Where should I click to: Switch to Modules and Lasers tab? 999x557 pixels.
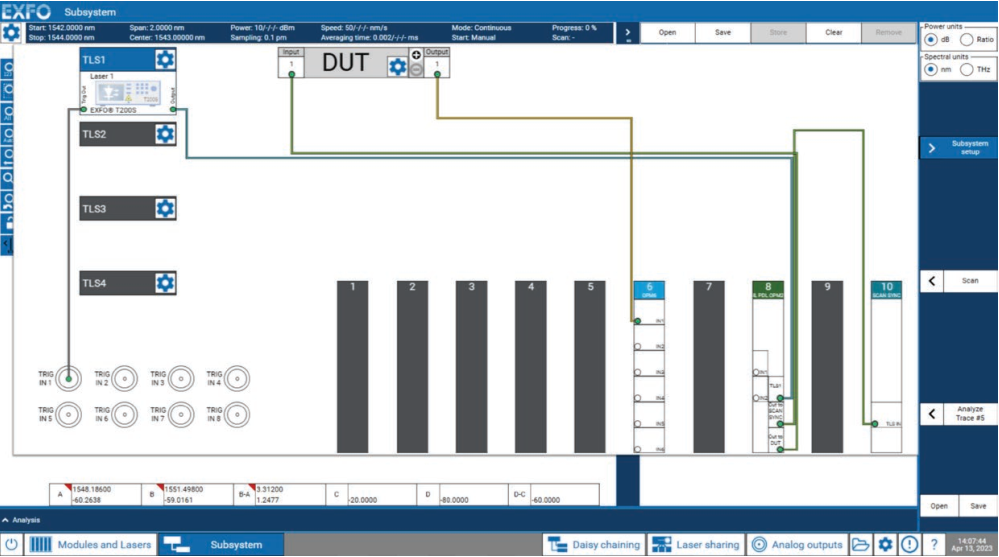point(91,545)
